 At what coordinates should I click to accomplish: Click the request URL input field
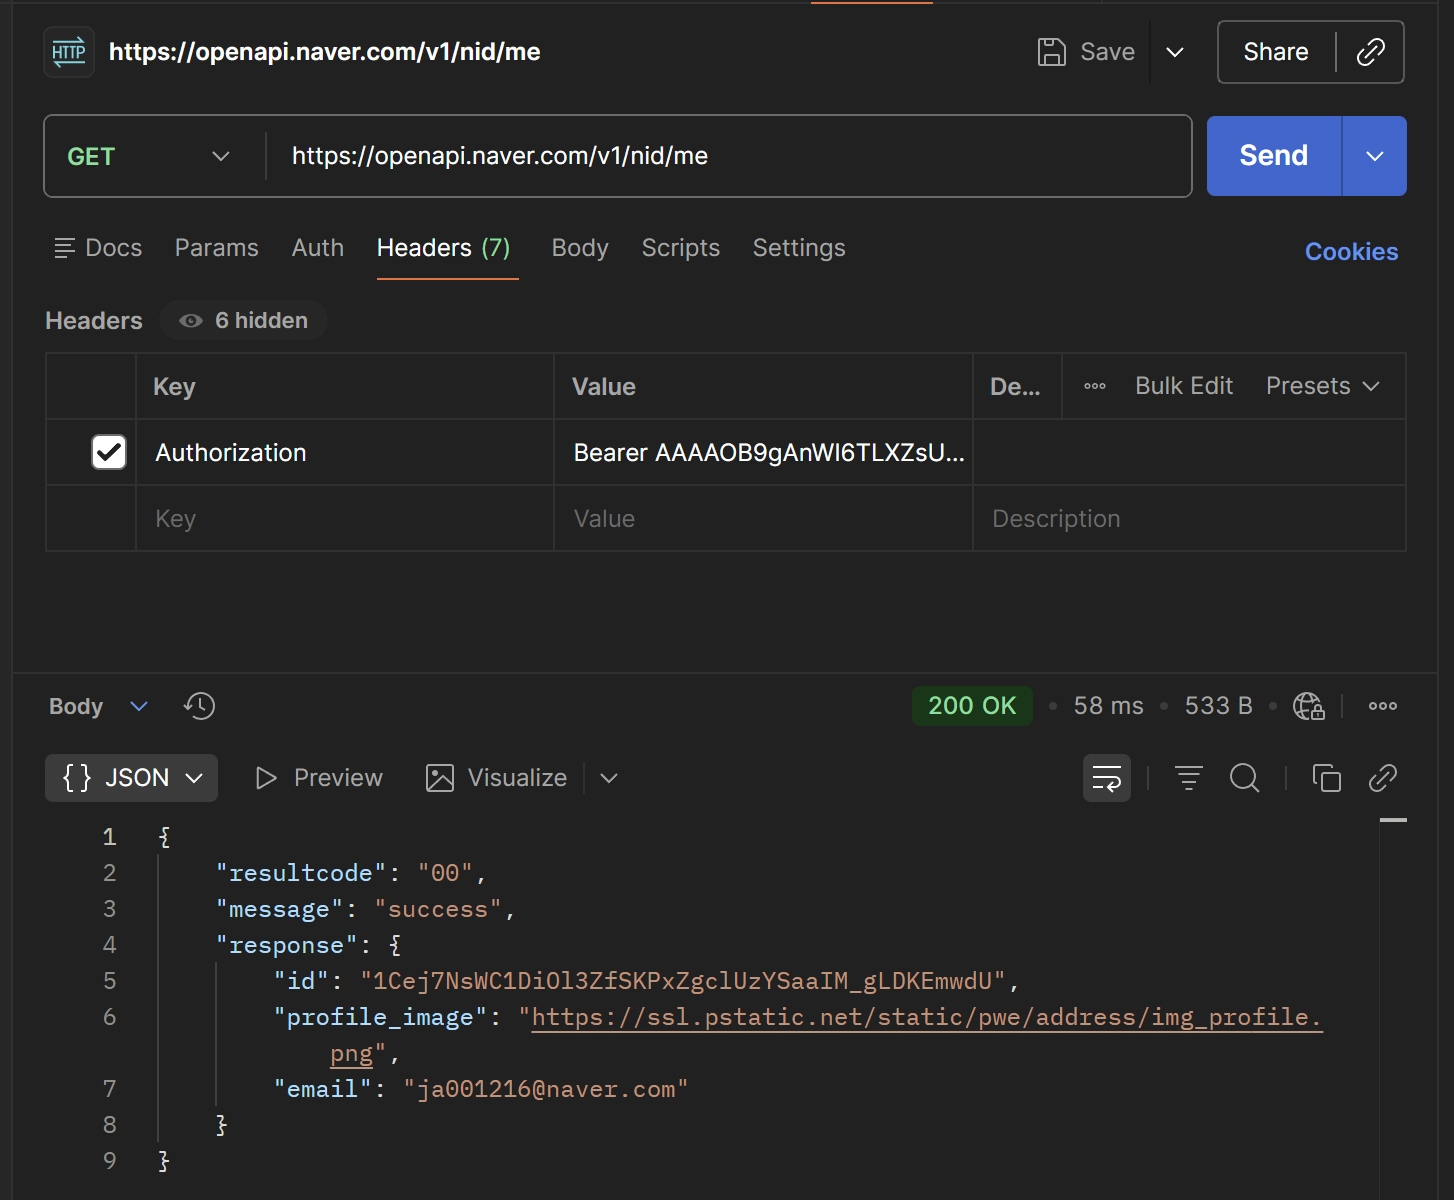730,156
